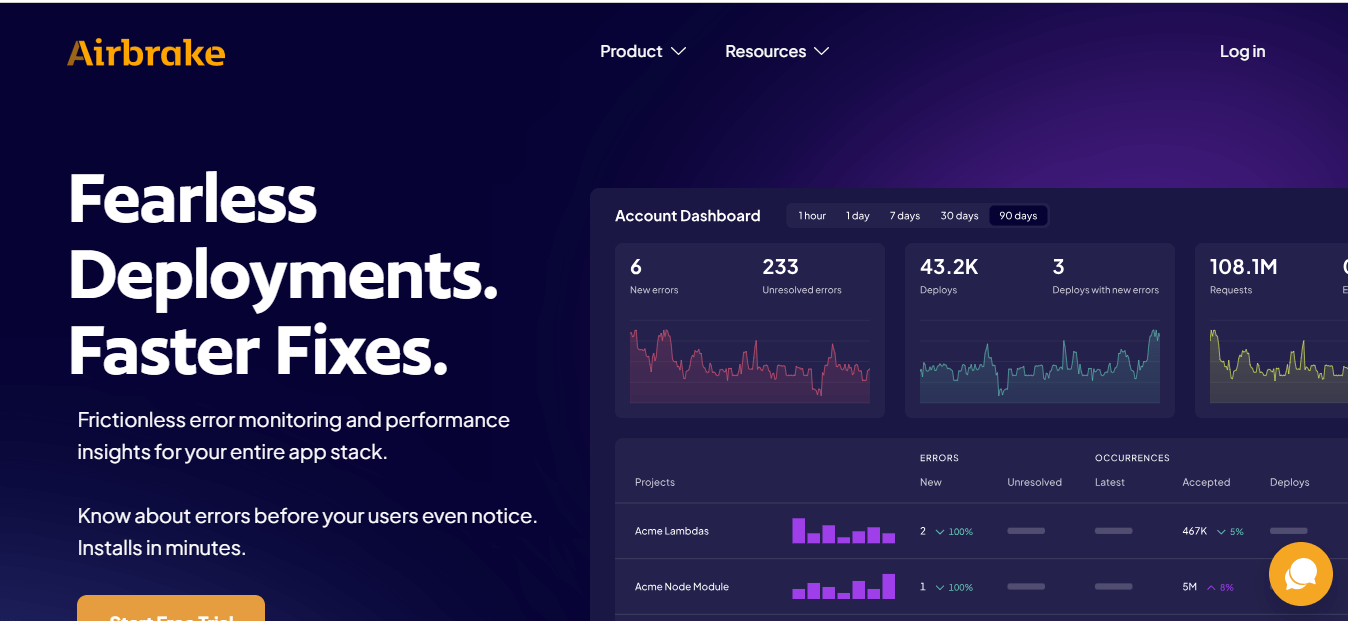
Task: Click the teal deploys line chart
Action: (1040, 362)
